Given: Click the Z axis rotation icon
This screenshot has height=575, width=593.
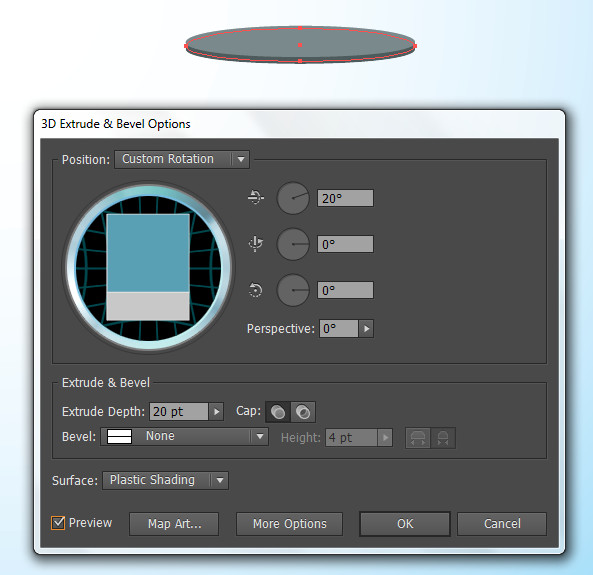Looking at the screenshot, I should [255, 290].
